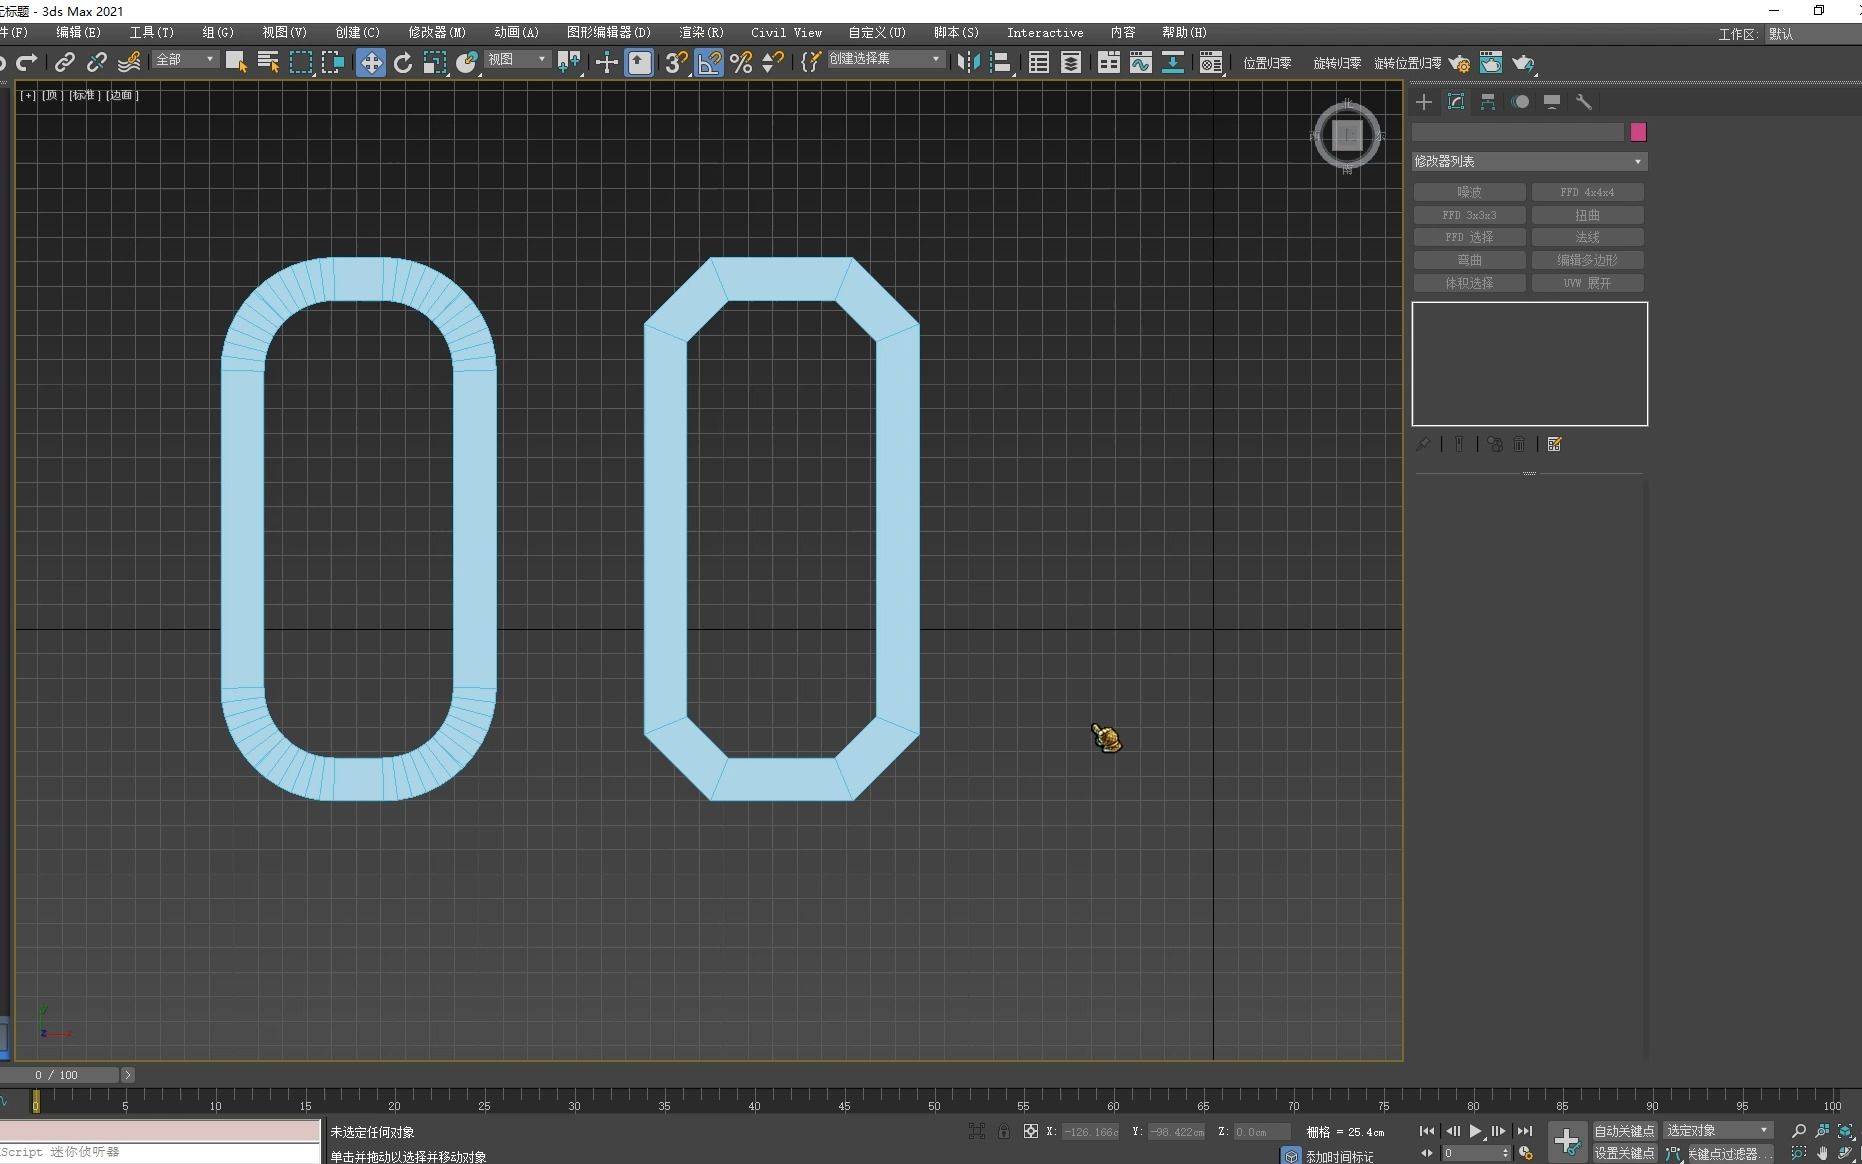This screenshot has height=1164, width=1862.
Task: Click the 旋转归零 button
Action: click(1337, 63)
